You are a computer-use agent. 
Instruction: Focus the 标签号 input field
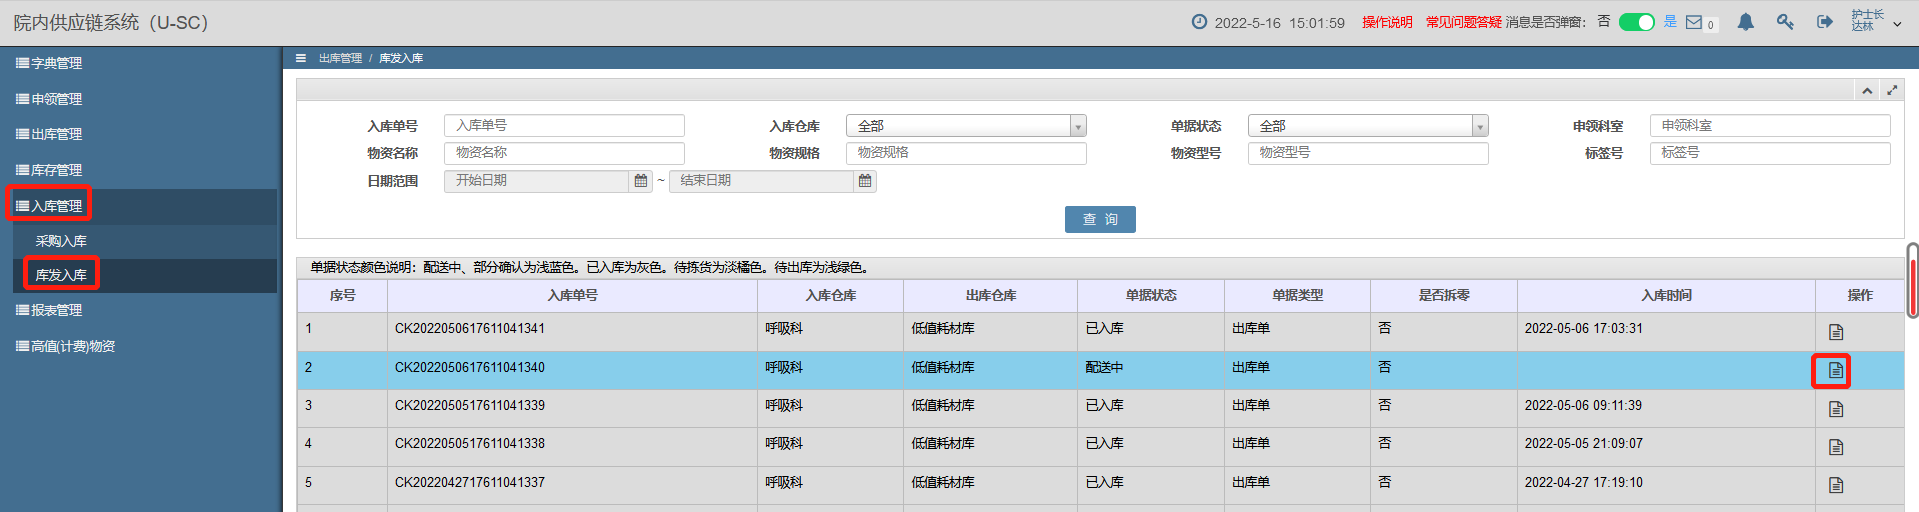(1770, 153)
